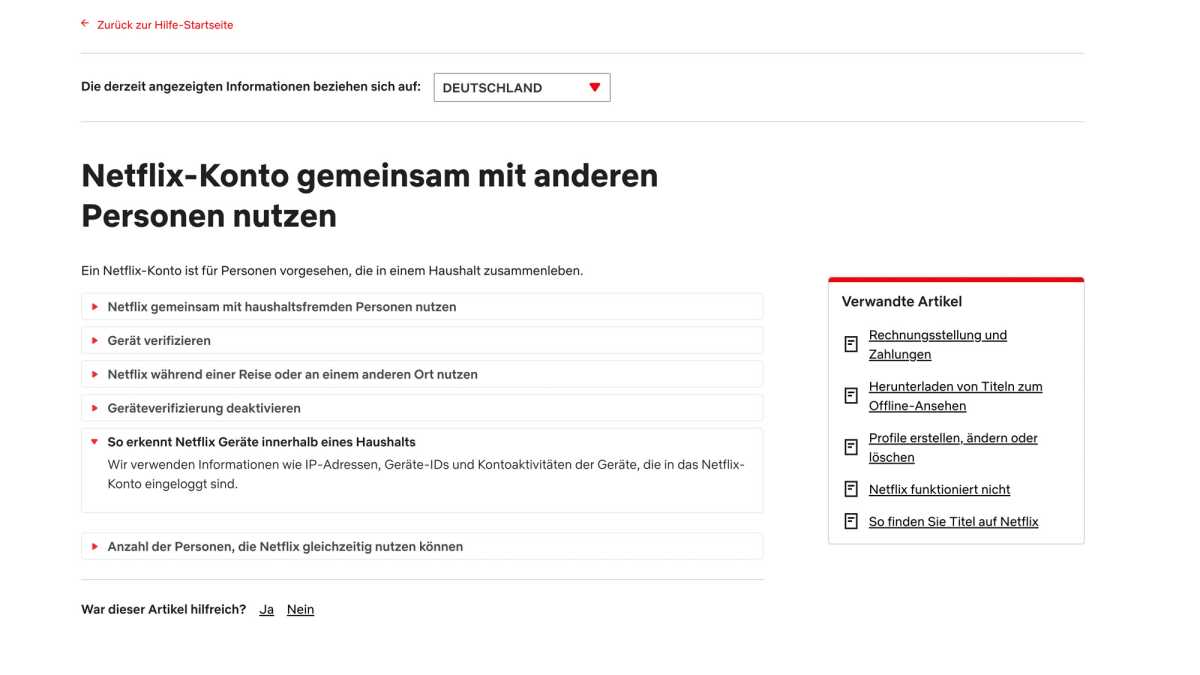The image size is (1200, 675).
Task: Click the document icon beside Netflix funktioniert nicht
Action: click(x=851, y=489)
